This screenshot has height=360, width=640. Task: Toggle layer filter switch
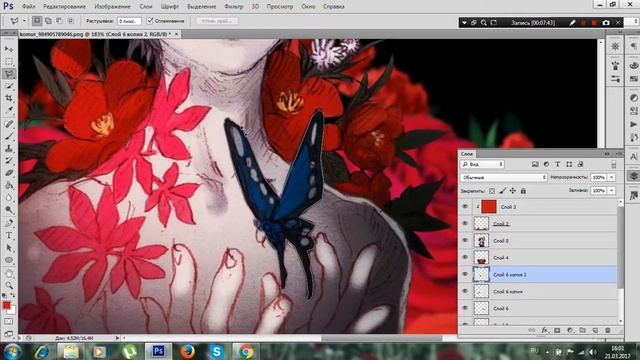click(x=613, y=164)
